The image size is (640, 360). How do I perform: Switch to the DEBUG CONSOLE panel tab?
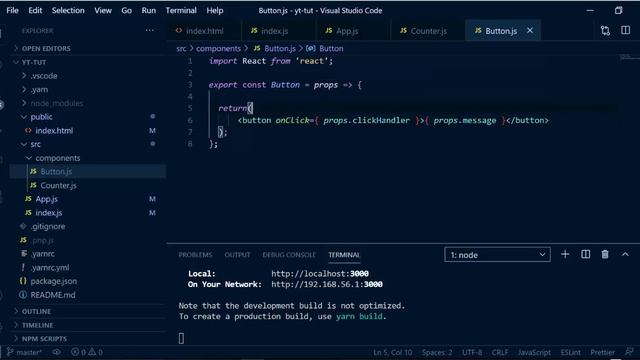coord(289,255)
